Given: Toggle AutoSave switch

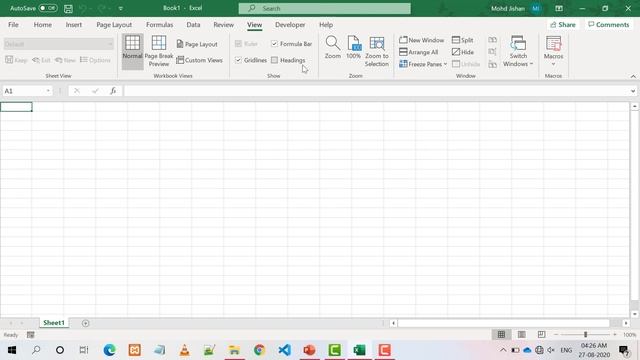Looking at the screenshot, I should click(x=48, y=8).
